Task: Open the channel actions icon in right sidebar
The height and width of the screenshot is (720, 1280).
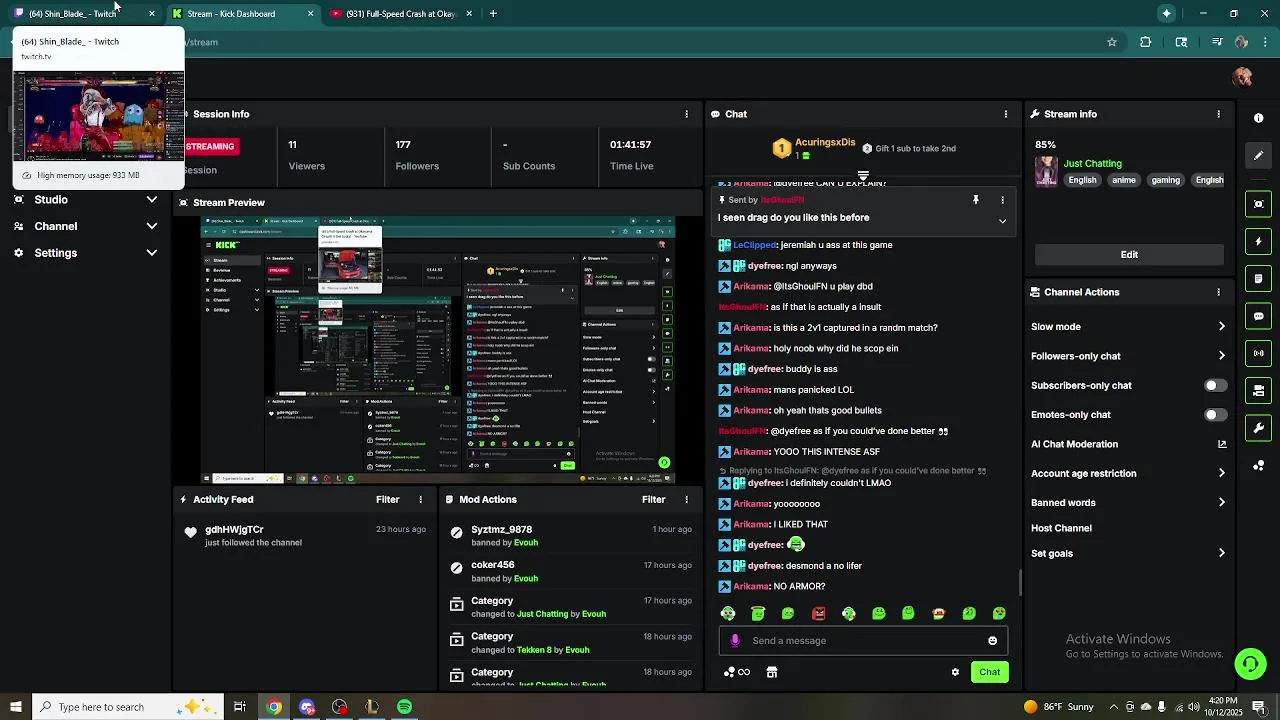Action: click(1258, 391)
